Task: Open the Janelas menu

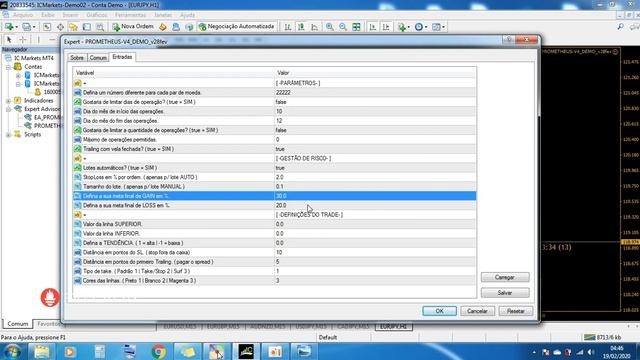Action: (163, 15)
